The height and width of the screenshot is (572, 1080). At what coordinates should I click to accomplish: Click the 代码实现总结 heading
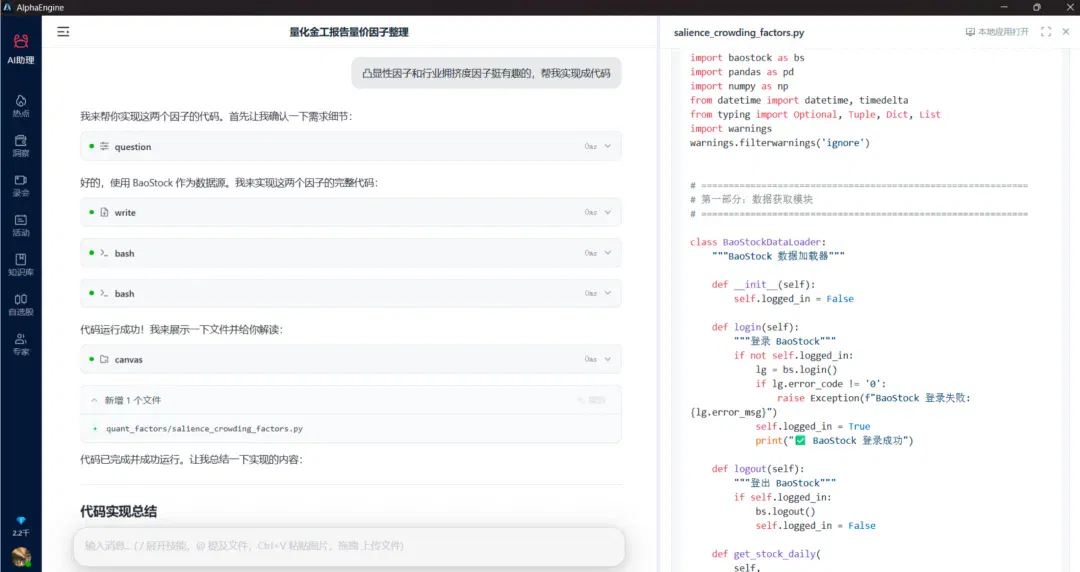click(118, 511)
